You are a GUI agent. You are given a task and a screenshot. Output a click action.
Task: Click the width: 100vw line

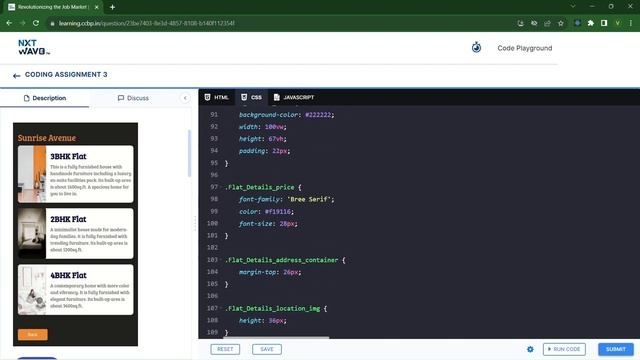[x=263, y=127]
